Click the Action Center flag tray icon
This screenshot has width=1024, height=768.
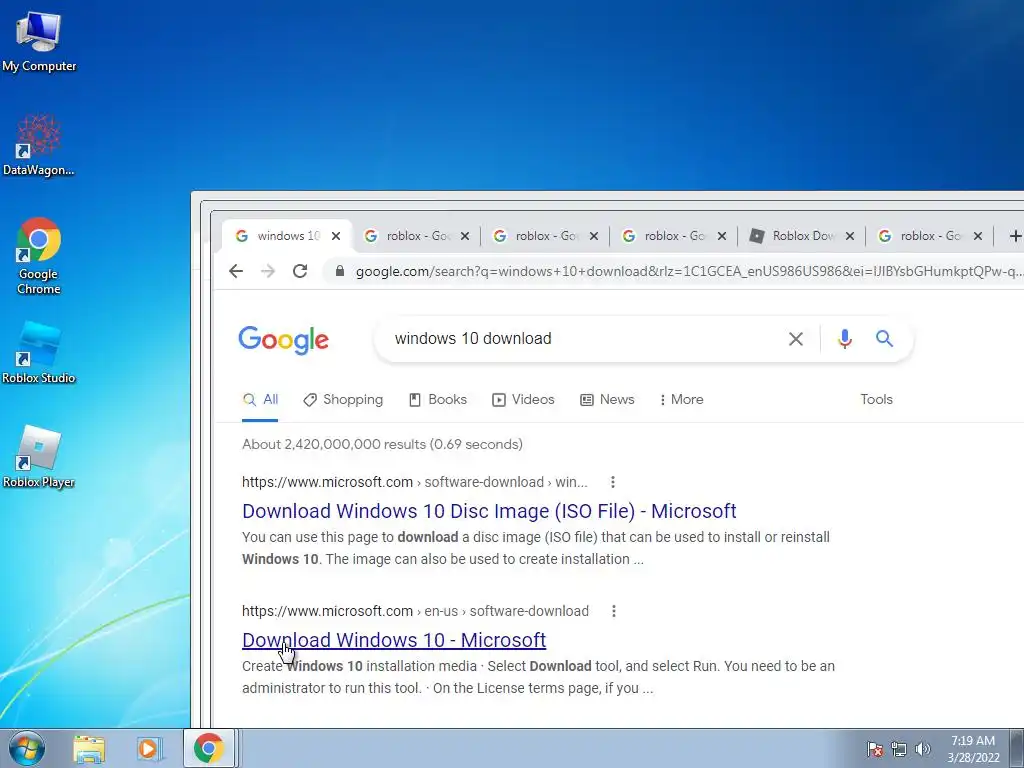point(875,749)
